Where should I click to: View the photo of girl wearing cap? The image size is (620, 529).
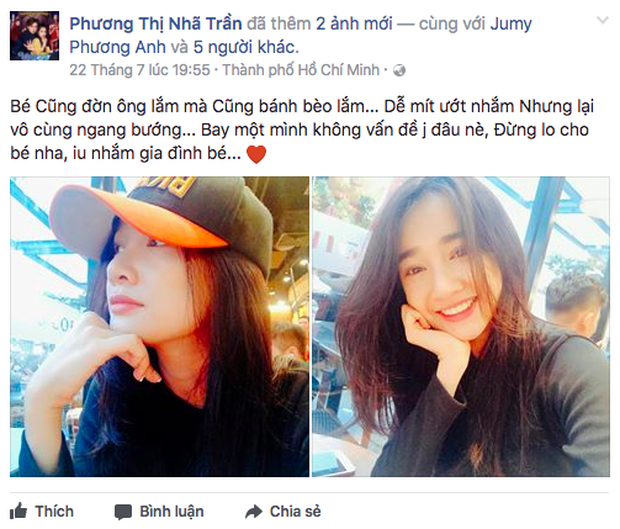coord(159,327)
